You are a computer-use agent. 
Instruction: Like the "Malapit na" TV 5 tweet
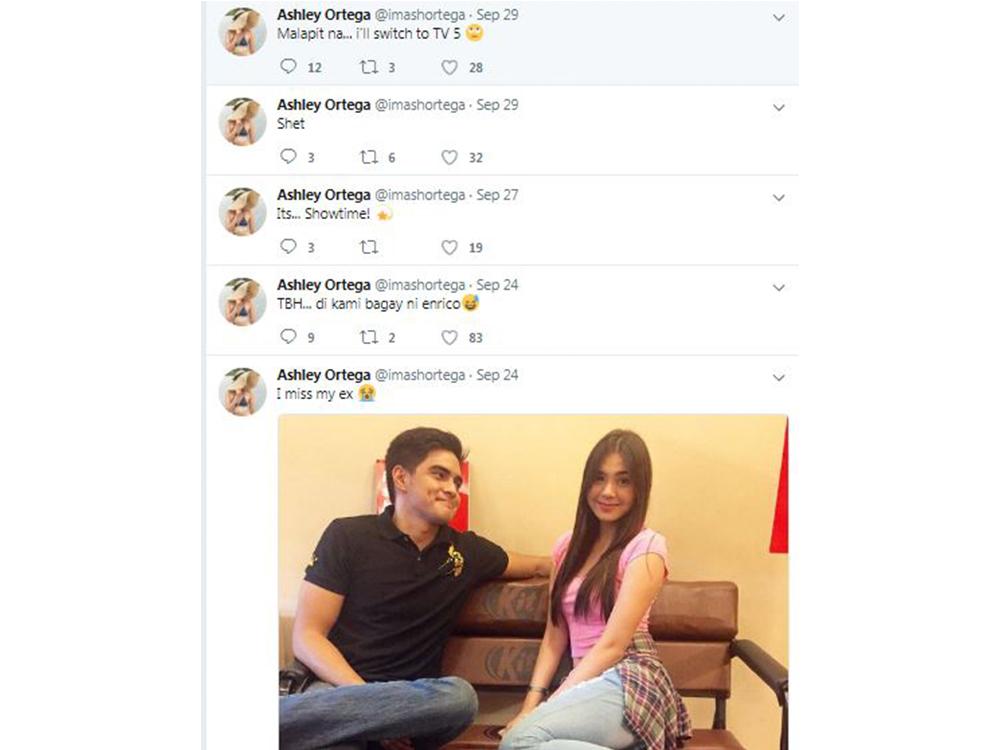click(x=450, y=67)
